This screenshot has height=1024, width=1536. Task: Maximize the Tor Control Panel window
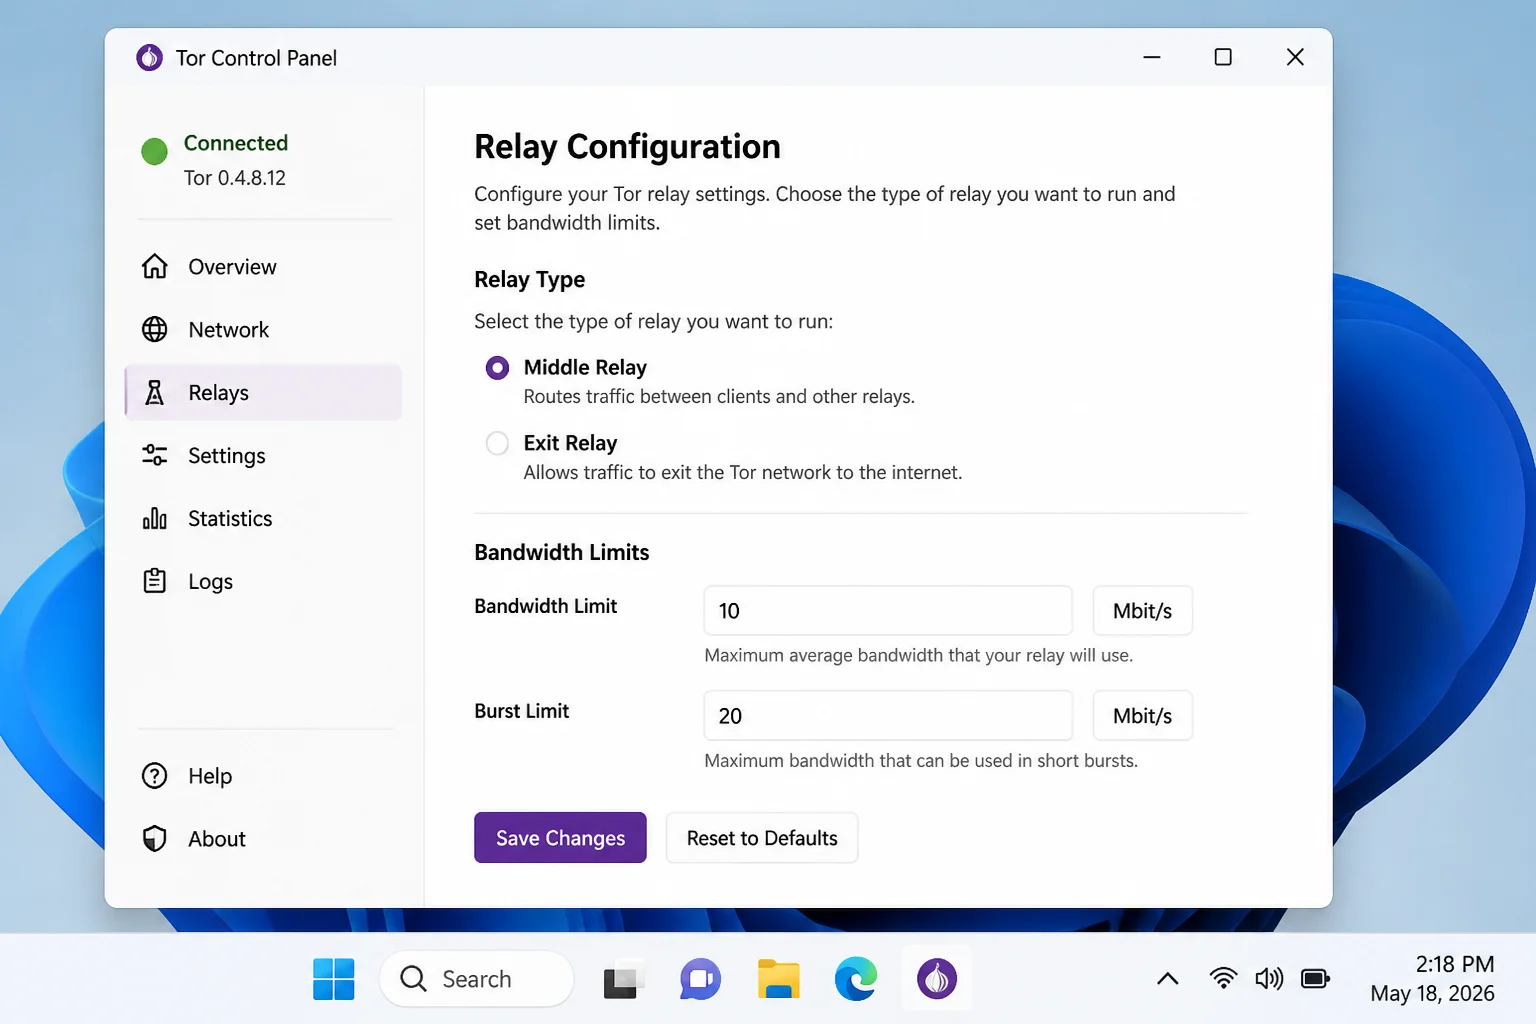(x=1223, y=57)
